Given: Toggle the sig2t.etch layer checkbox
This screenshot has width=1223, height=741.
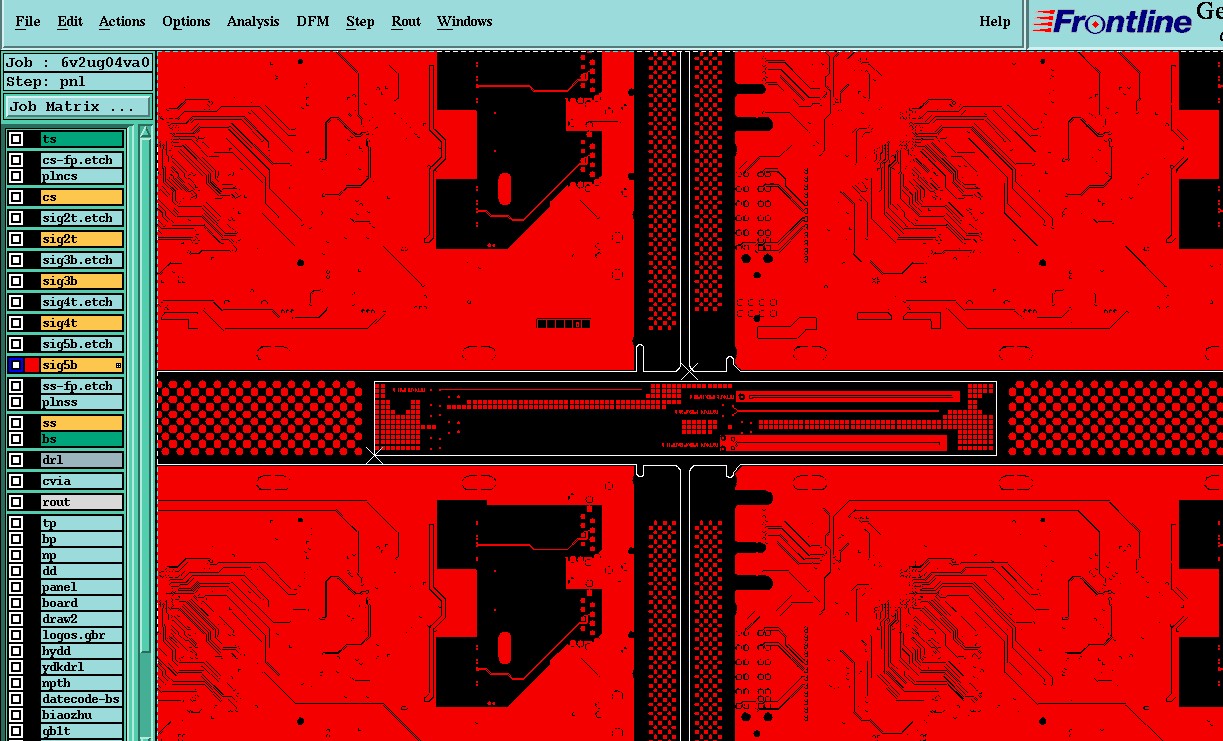Looking at the screenshot, I should click(16, 218).
